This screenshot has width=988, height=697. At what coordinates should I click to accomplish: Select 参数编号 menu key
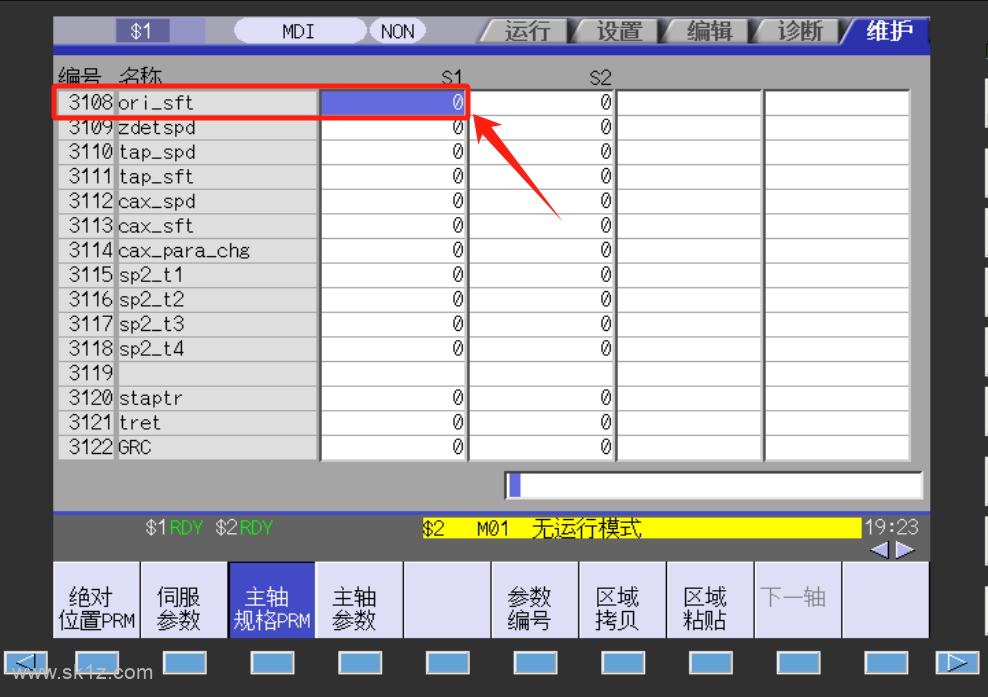click(534, 601)
